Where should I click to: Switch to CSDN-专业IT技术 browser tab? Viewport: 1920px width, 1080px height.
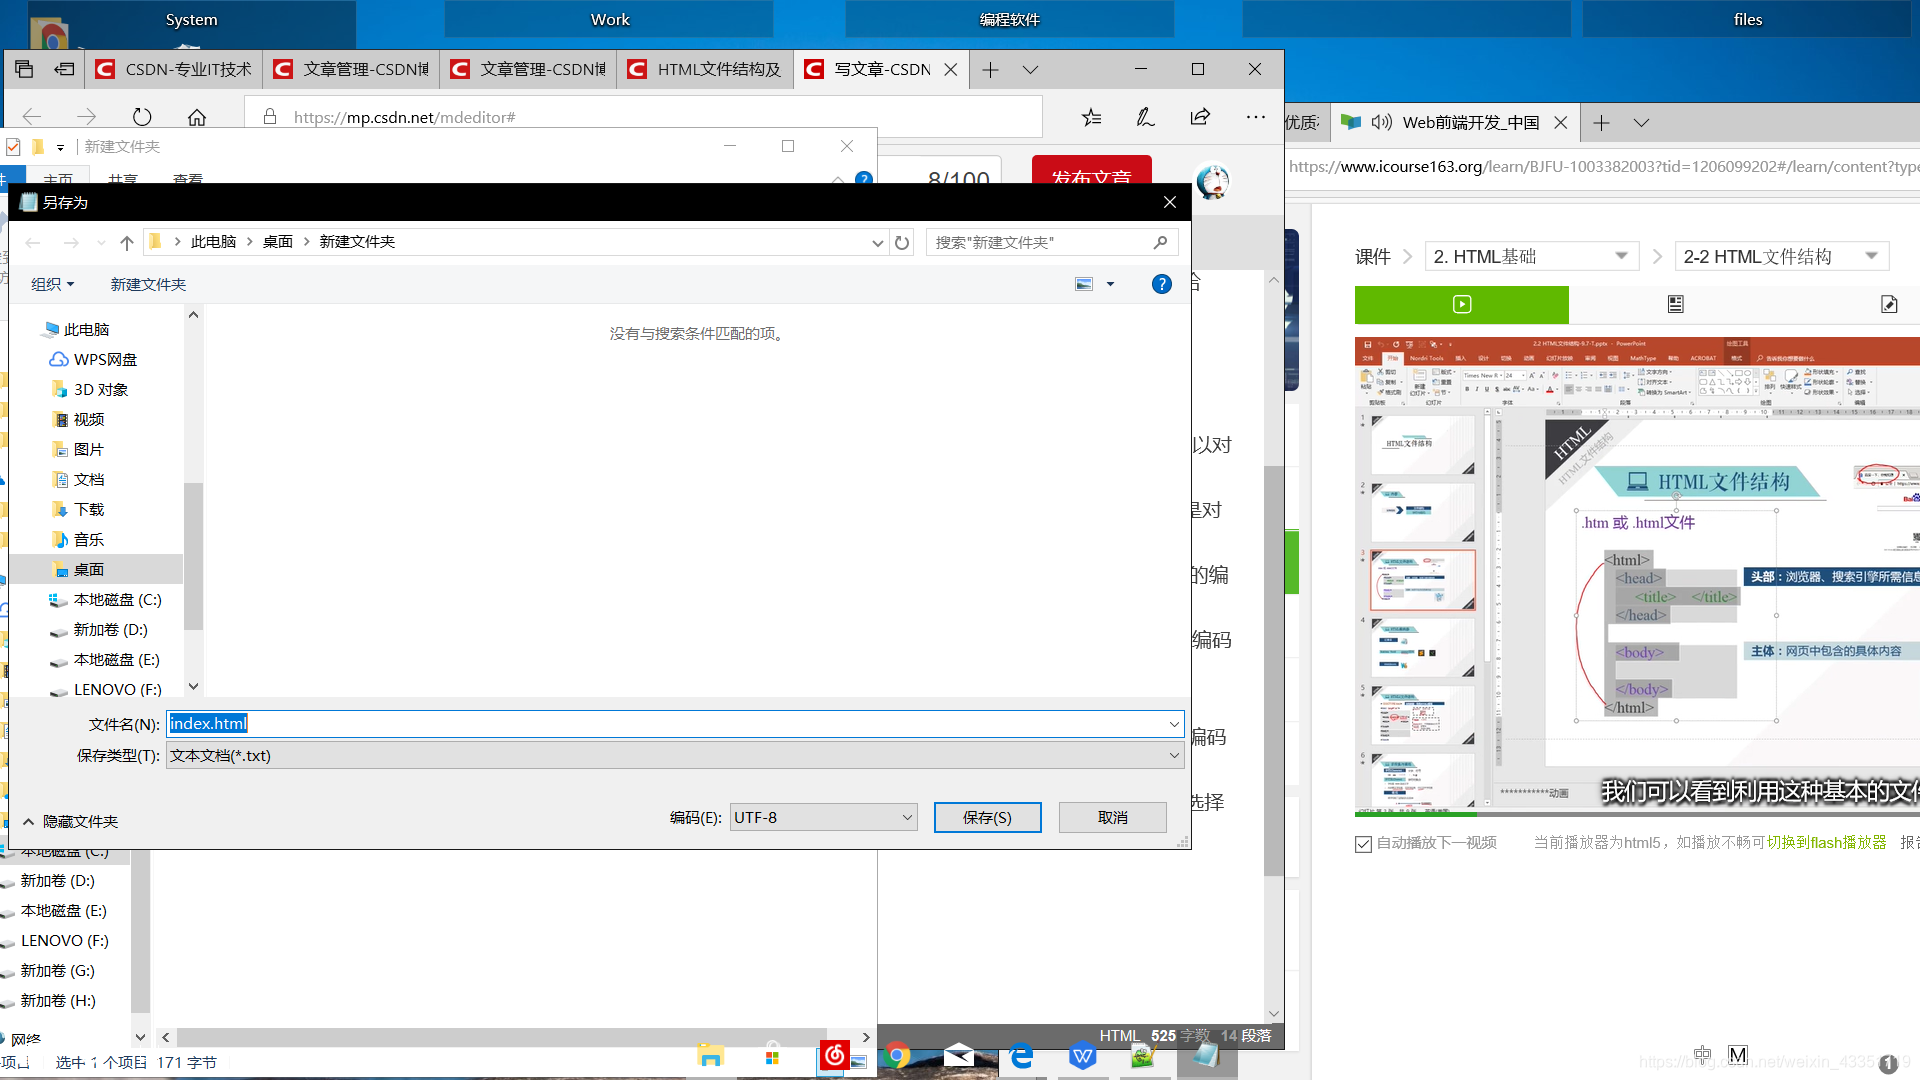click(174, 69)
